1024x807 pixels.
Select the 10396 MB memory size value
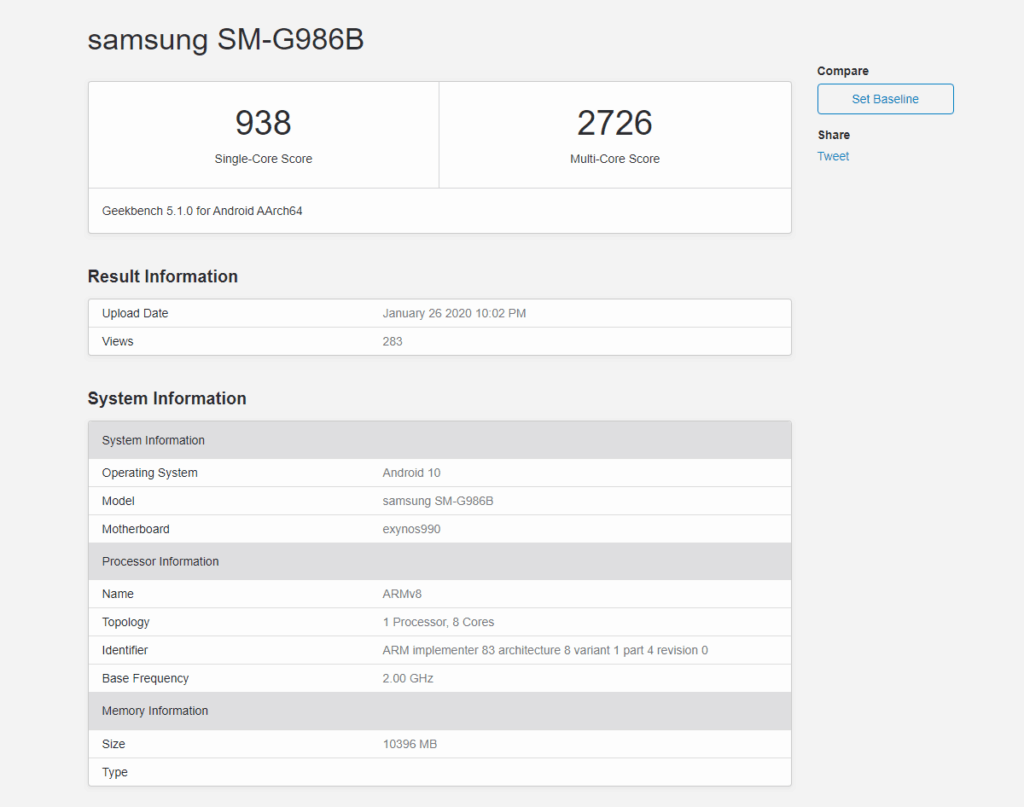(409, 744)
